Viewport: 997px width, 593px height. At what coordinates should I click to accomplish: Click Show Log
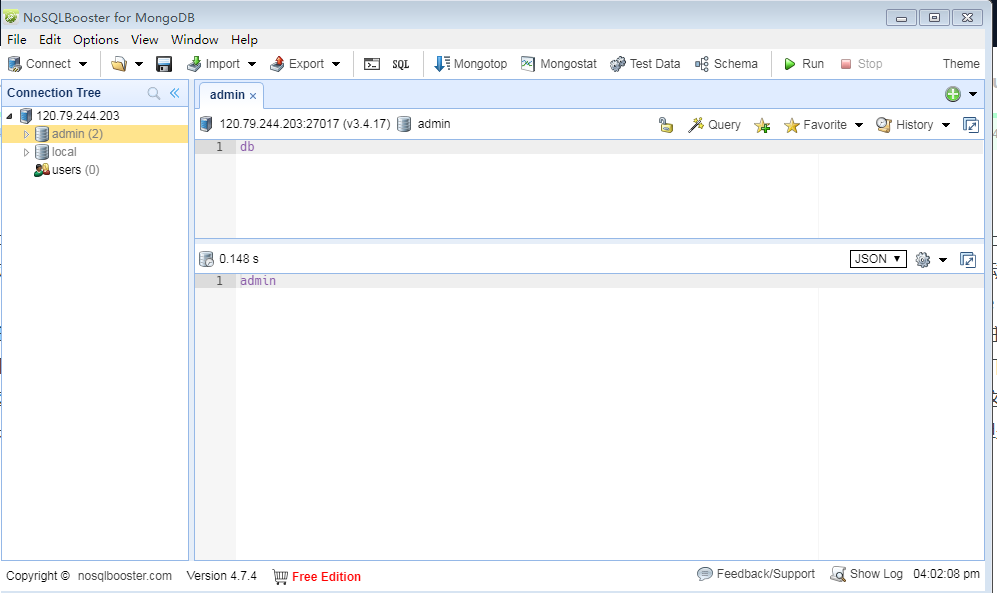867,574
